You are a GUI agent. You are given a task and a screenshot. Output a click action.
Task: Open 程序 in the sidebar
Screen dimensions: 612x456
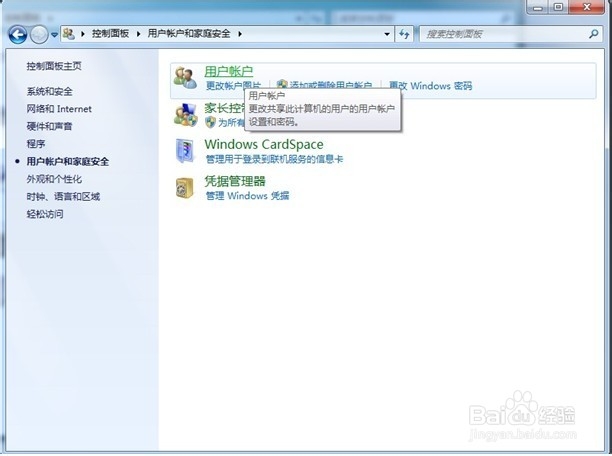[x=36, y=144]
